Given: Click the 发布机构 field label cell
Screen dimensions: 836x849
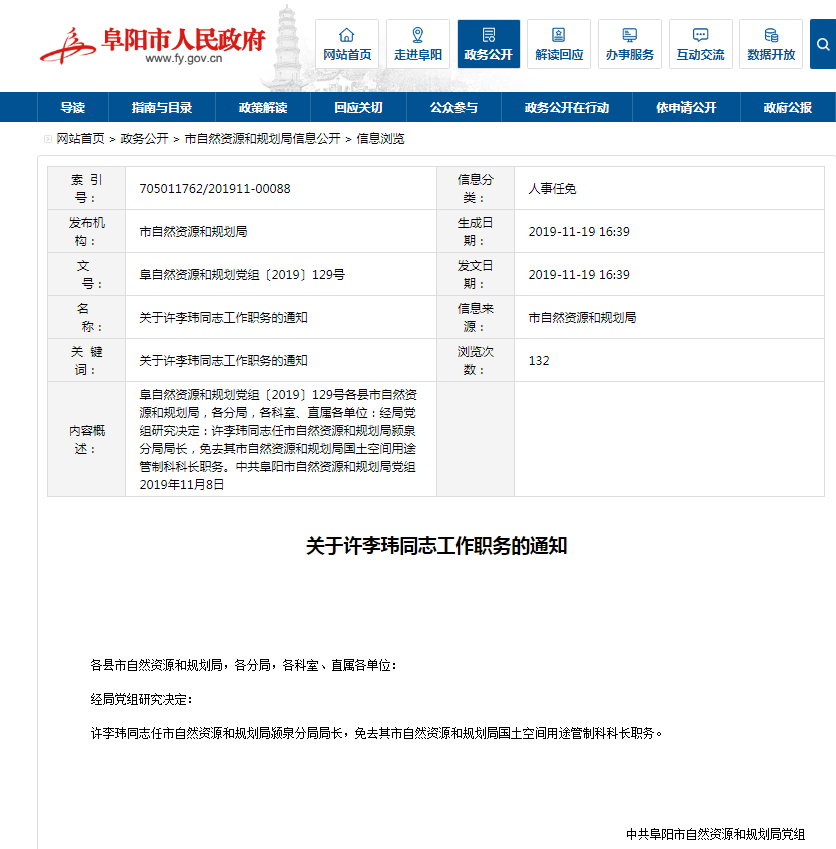Looking at the screenshot, I should pos(87,231).
